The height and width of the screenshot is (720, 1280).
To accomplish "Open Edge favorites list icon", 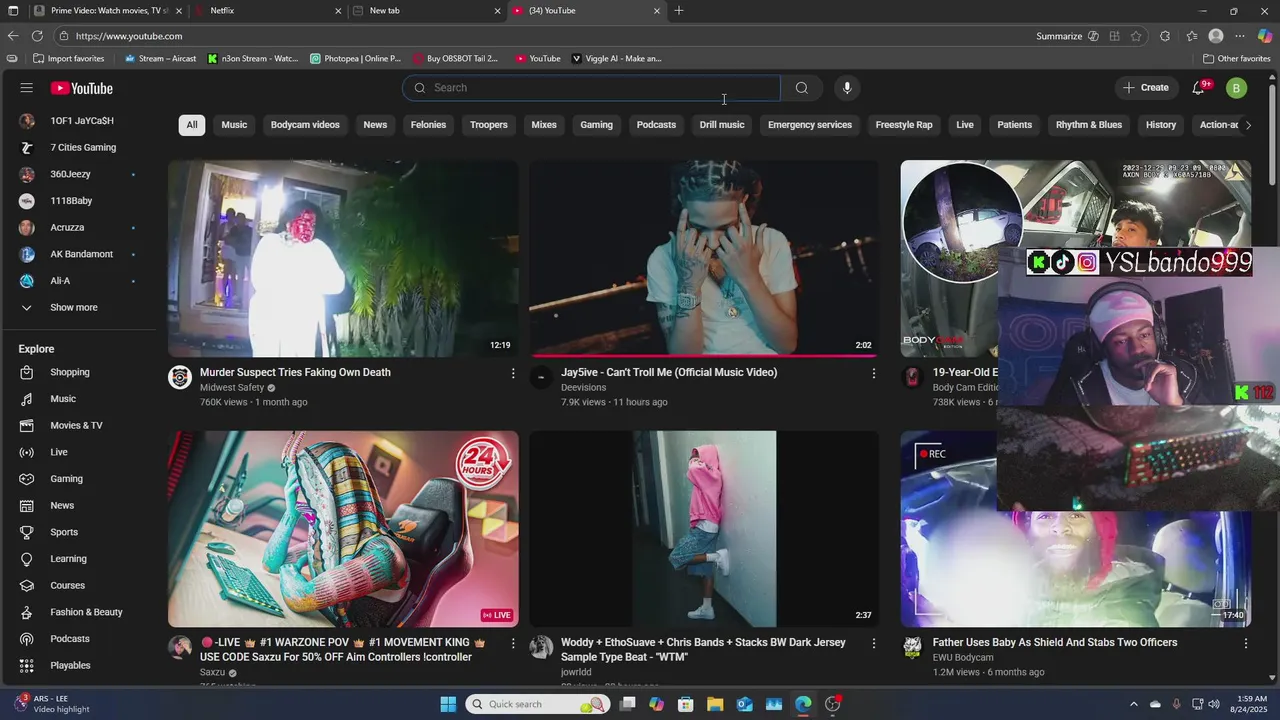I will coord(1191,36).
